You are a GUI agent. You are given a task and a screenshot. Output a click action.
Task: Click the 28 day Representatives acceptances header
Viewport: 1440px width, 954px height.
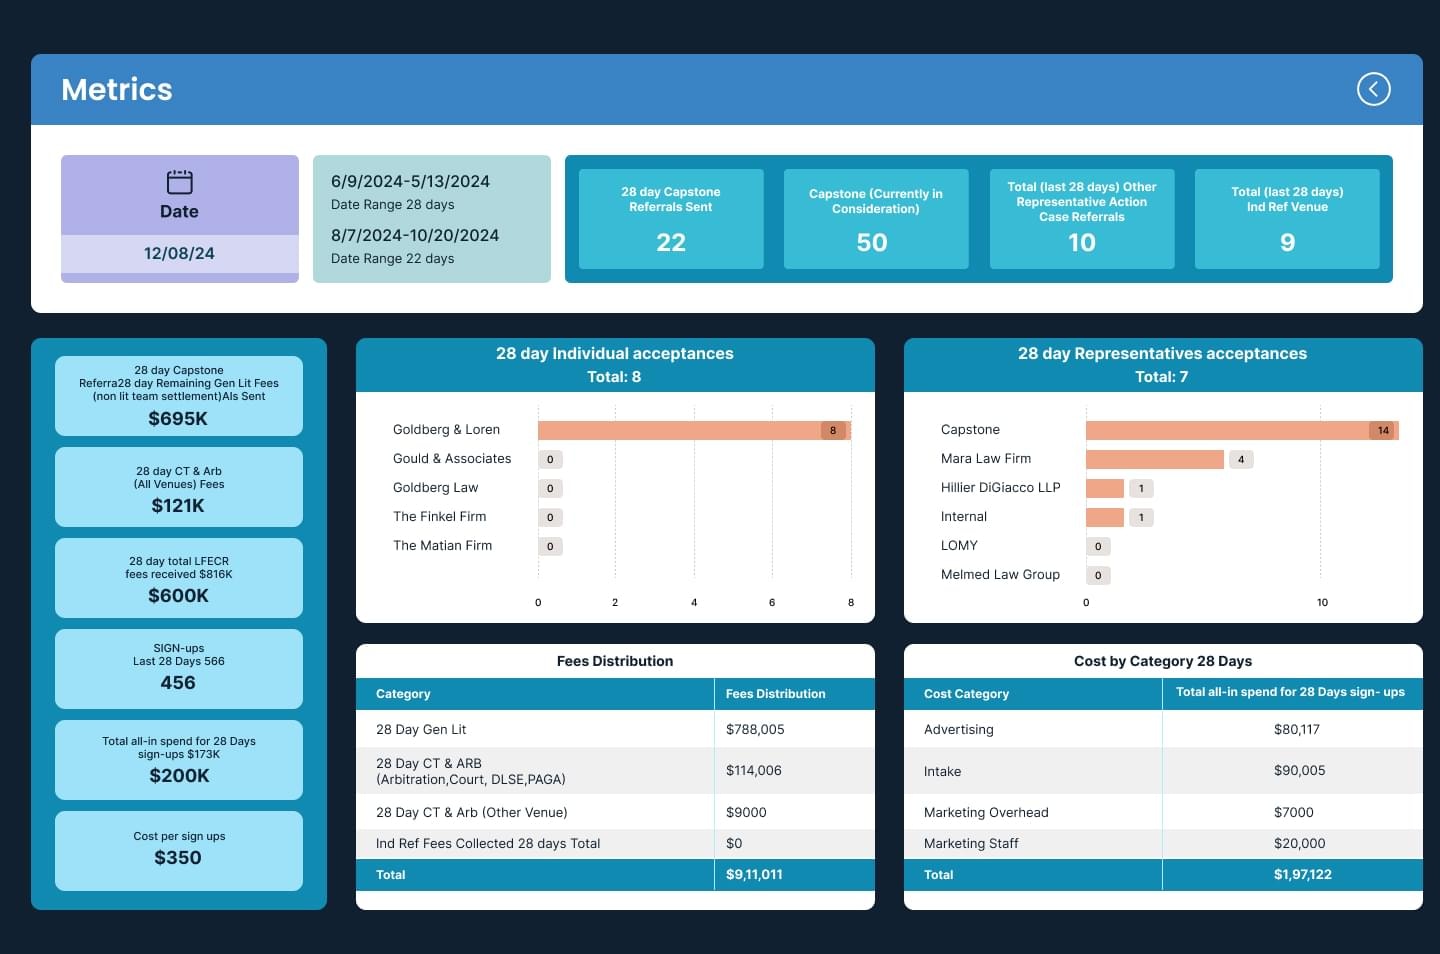pyautogui.click(x=1163, y=365)
